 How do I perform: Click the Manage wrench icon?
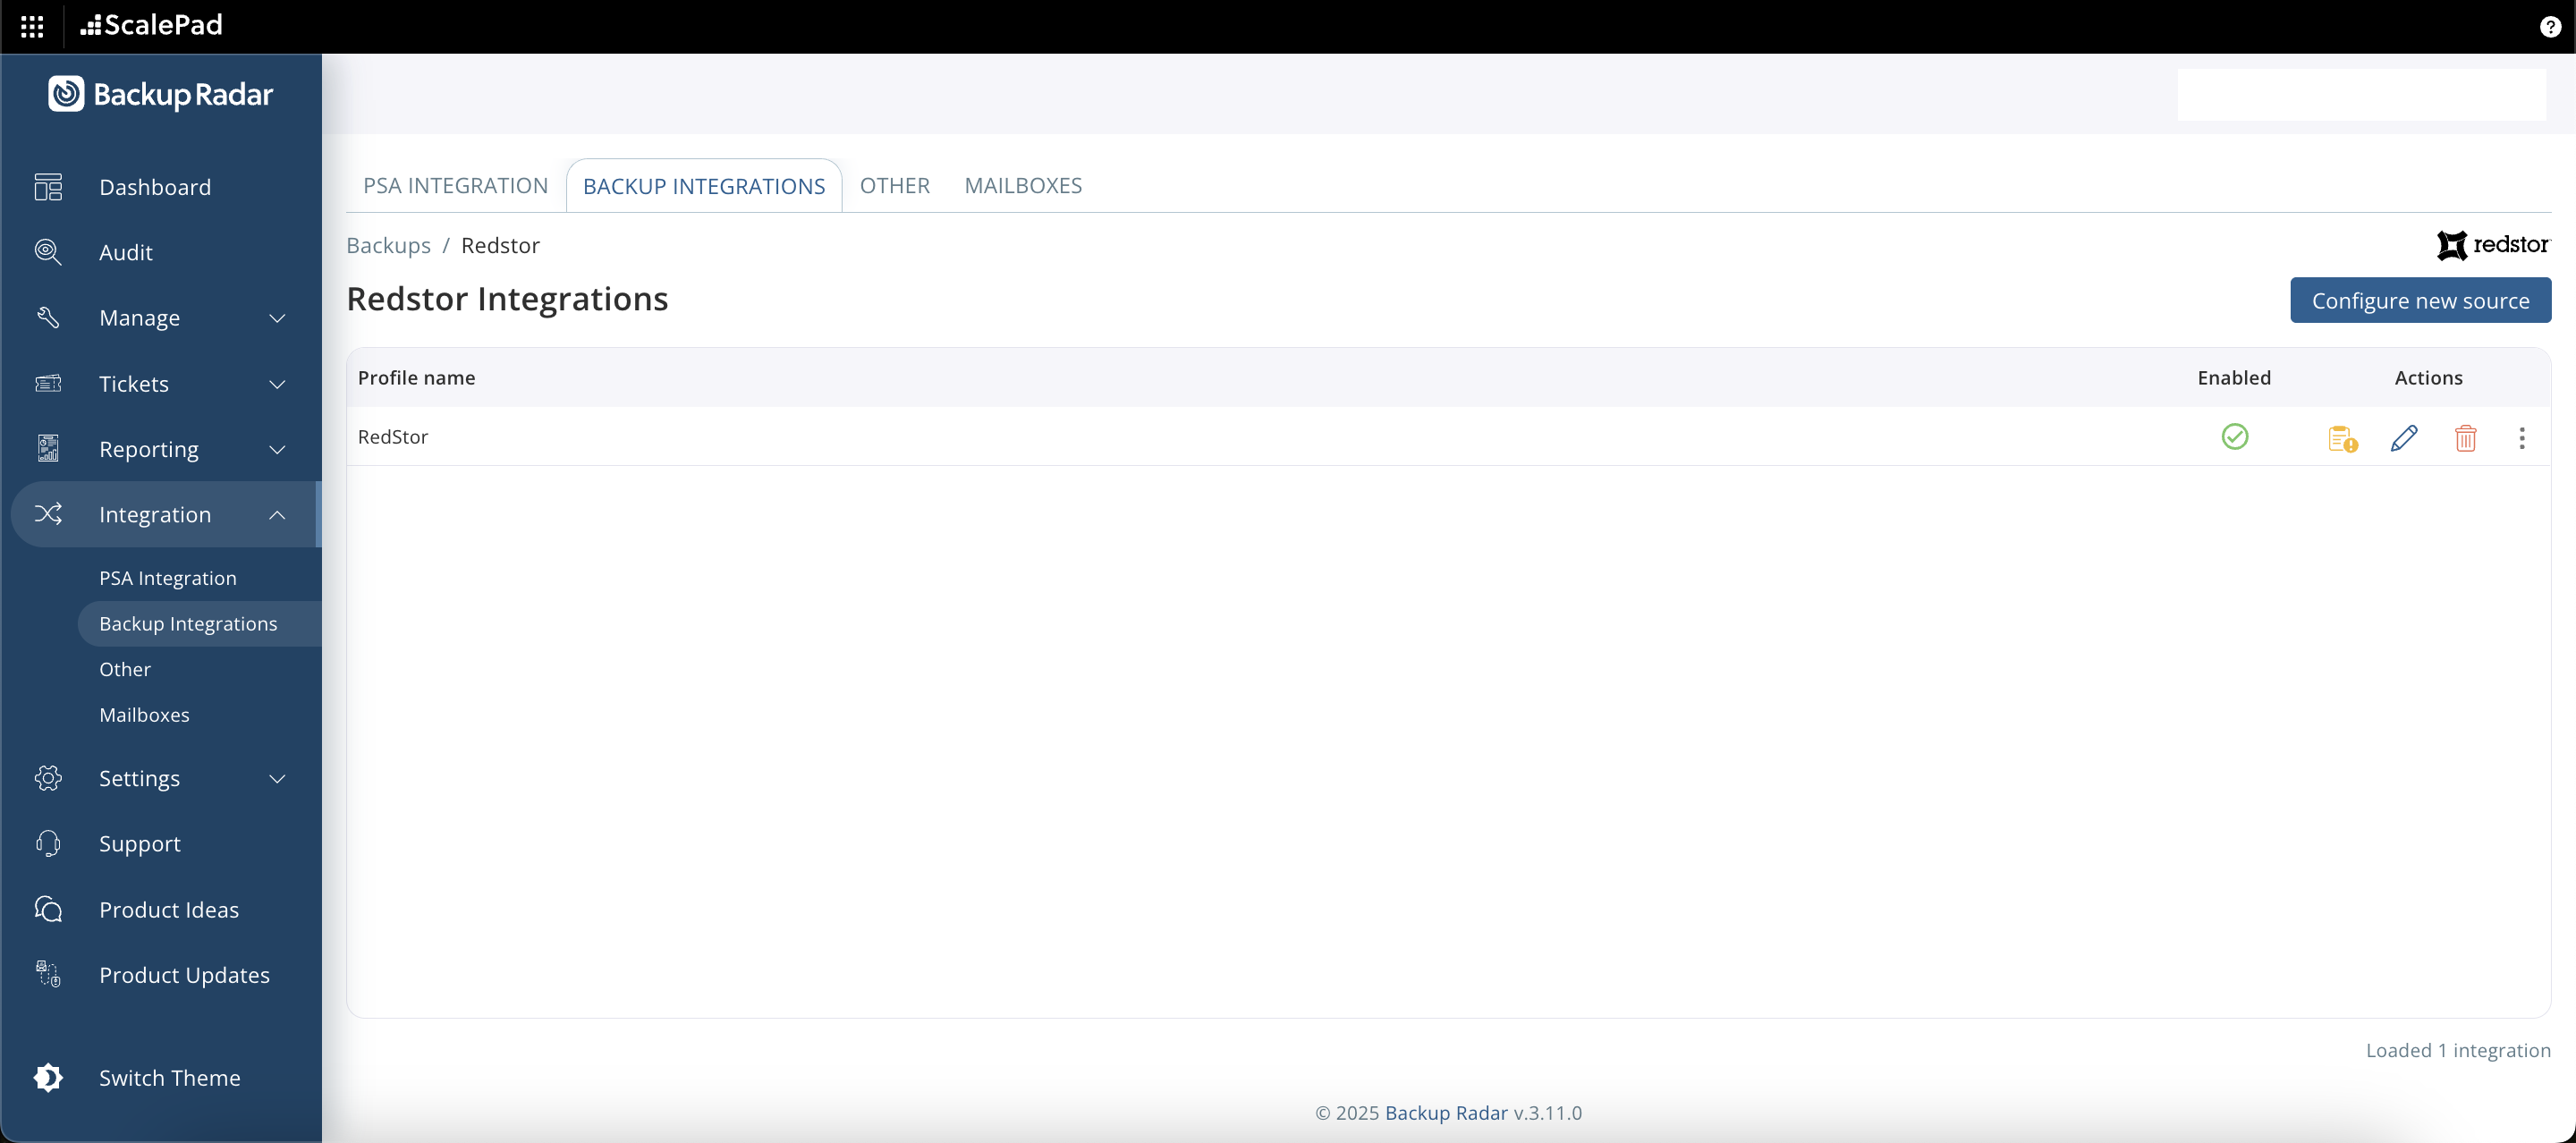pyautogui.click(x=48, y=318)
